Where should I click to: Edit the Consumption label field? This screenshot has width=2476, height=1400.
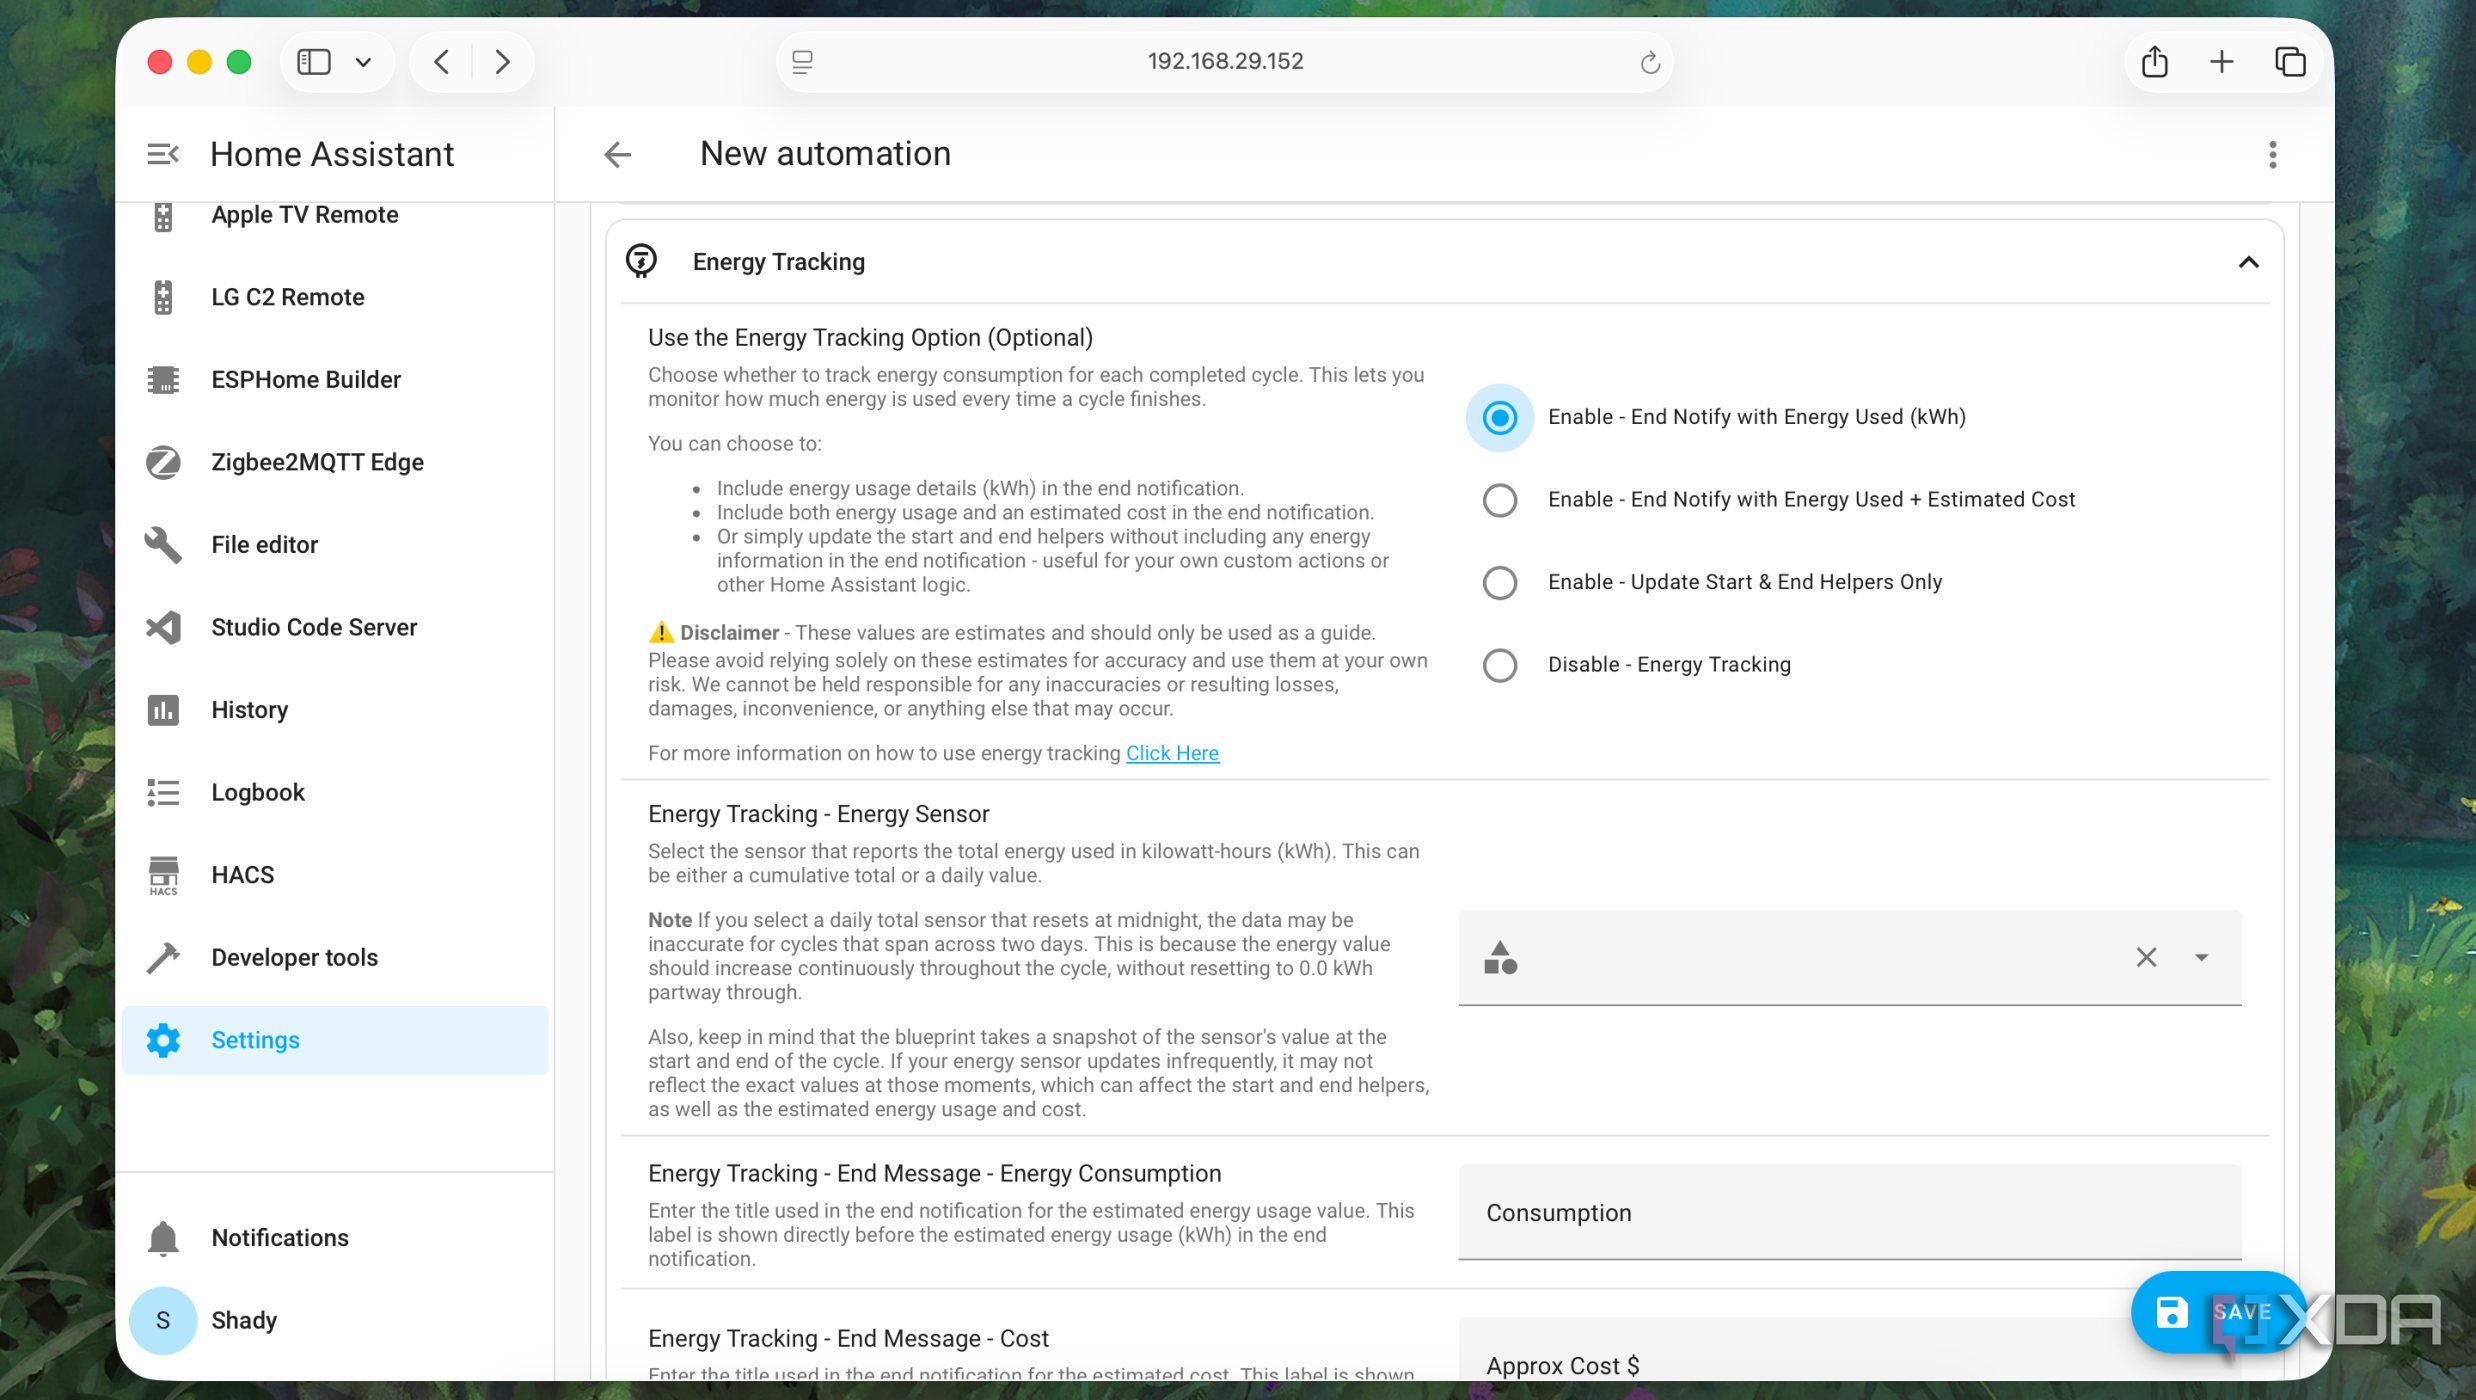coord(1850,1212)
